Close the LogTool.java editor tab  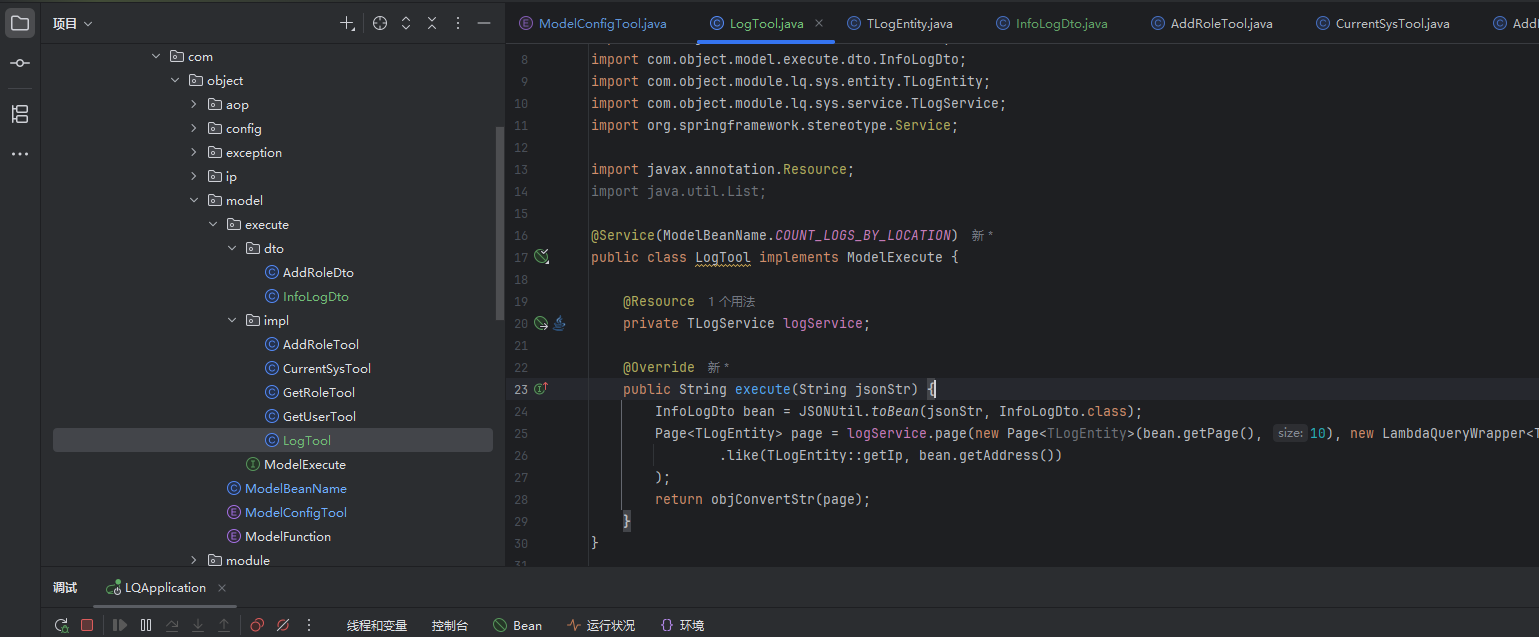coord(820,23)
